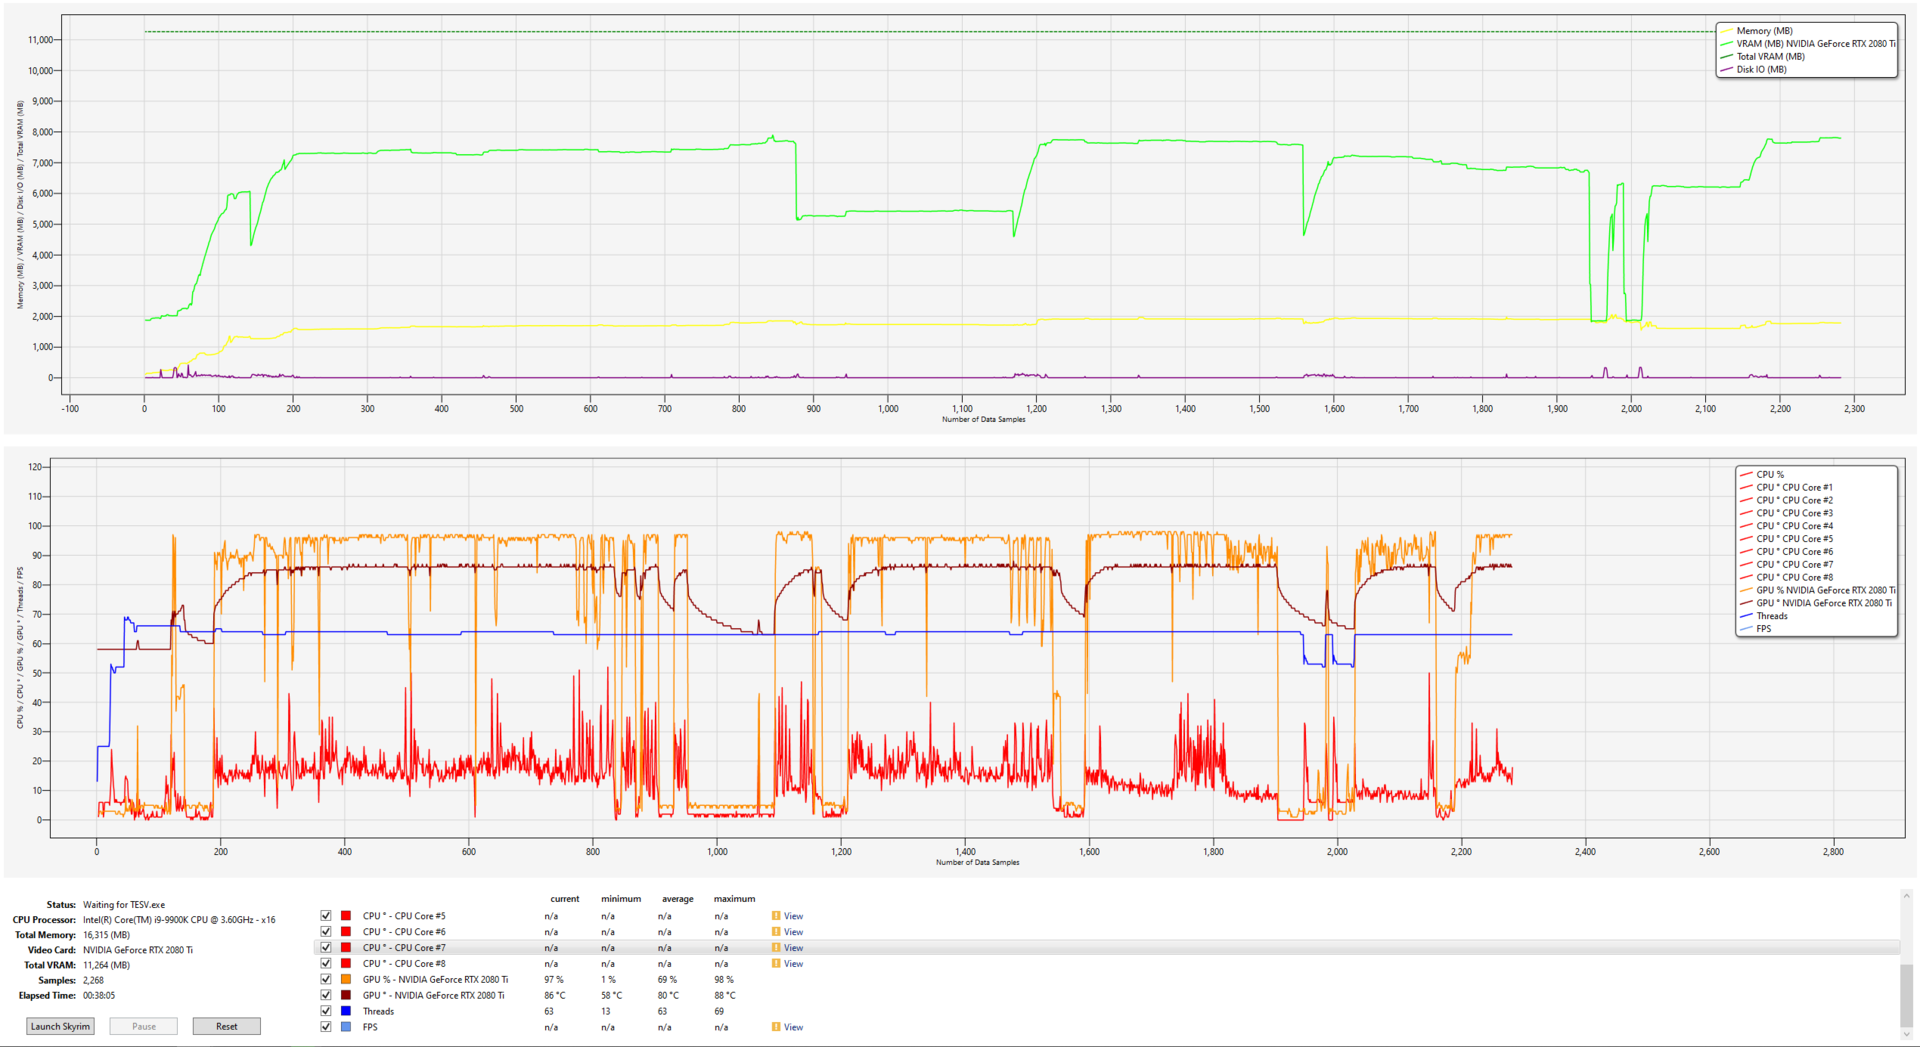Click the Reset button

coord(227,1026)
